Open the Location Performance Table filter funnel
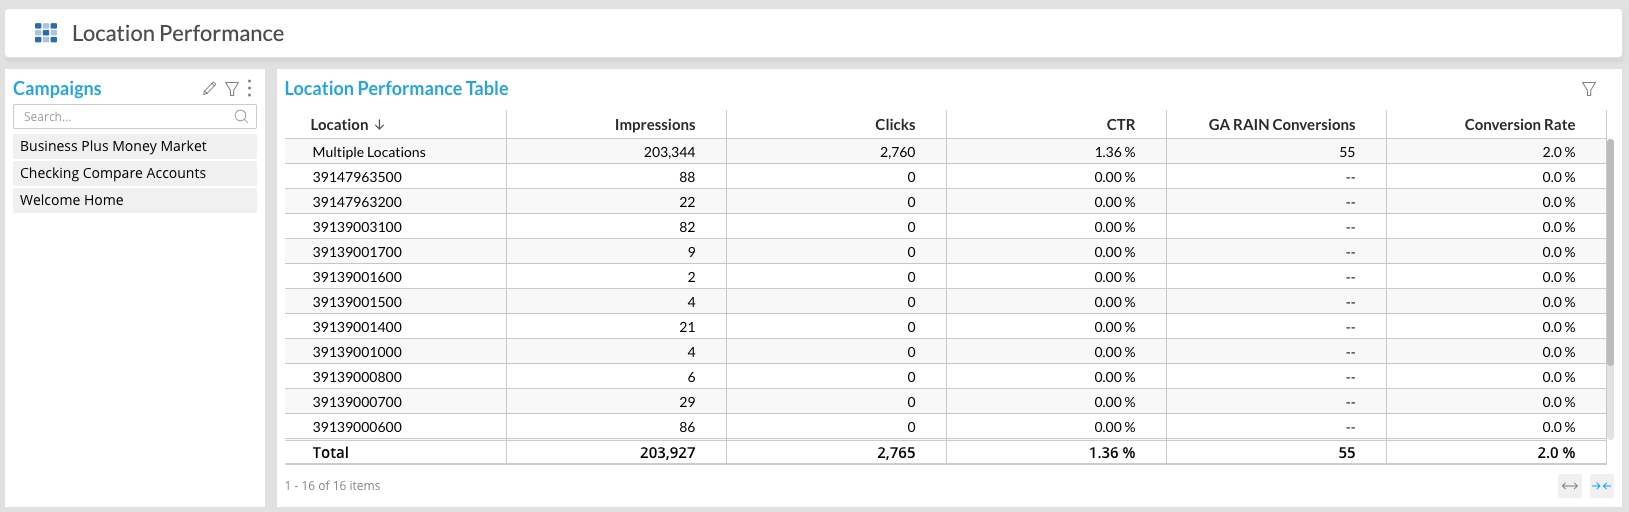Viewport: 1629px width, 512px height. (1589, 89)
